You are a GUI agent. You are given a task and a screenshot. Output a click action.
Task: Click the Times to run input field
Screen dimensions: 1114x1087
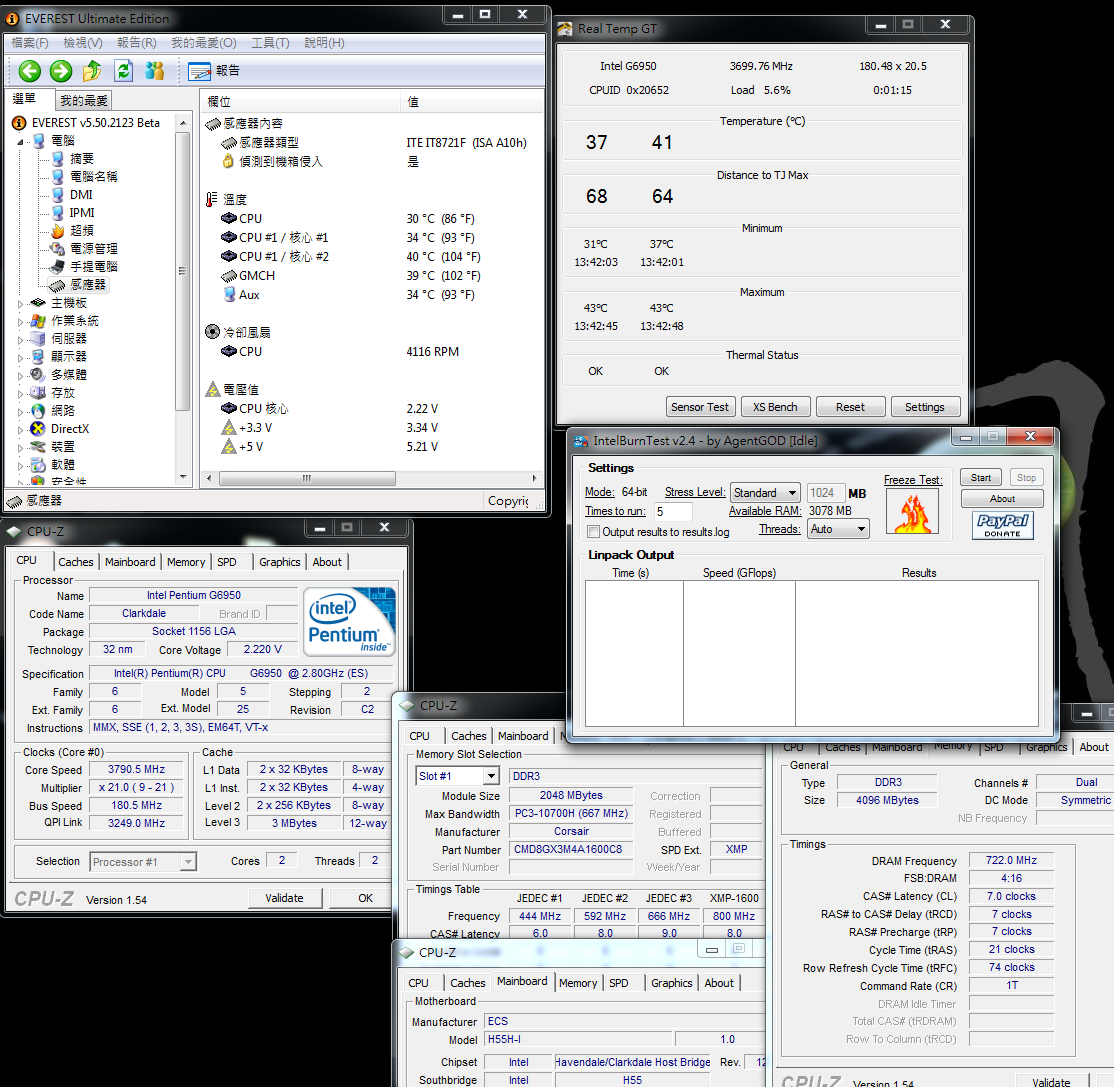point(673,511)
